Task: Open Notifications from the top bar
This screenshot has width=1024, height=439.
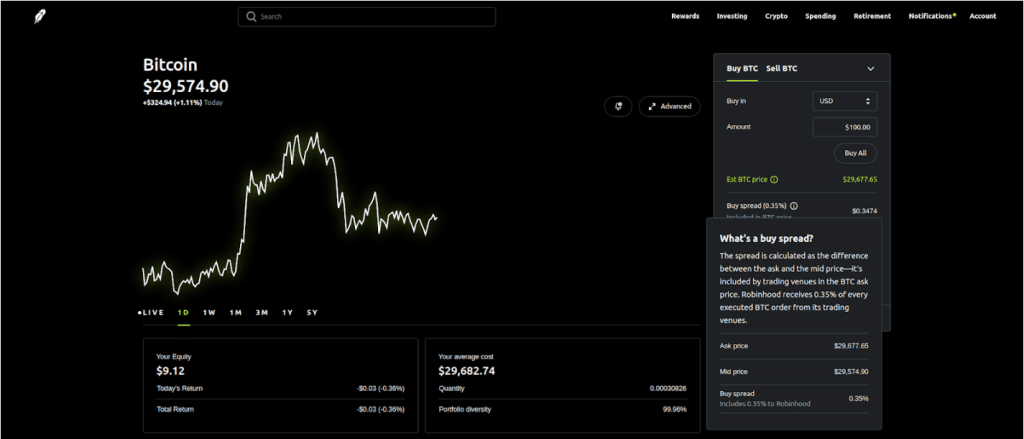Action: (930, 17)
